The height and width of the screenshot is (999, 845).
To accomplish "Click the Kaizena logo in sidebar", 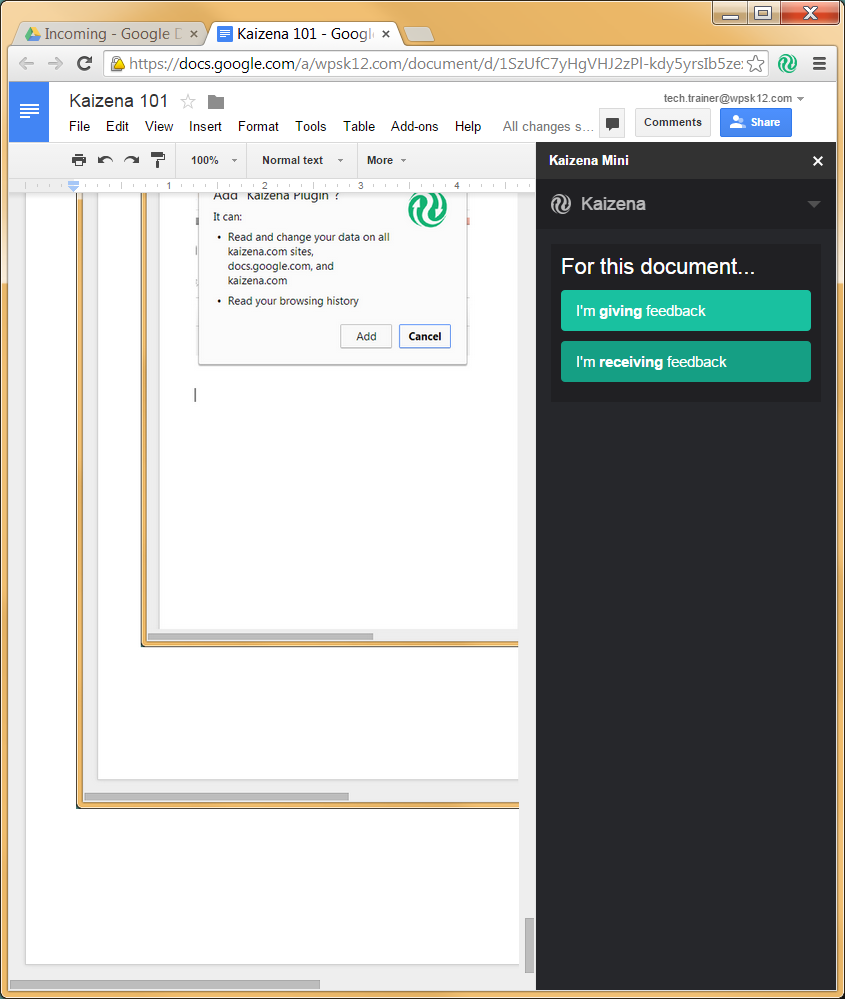I will coord(561,204).
